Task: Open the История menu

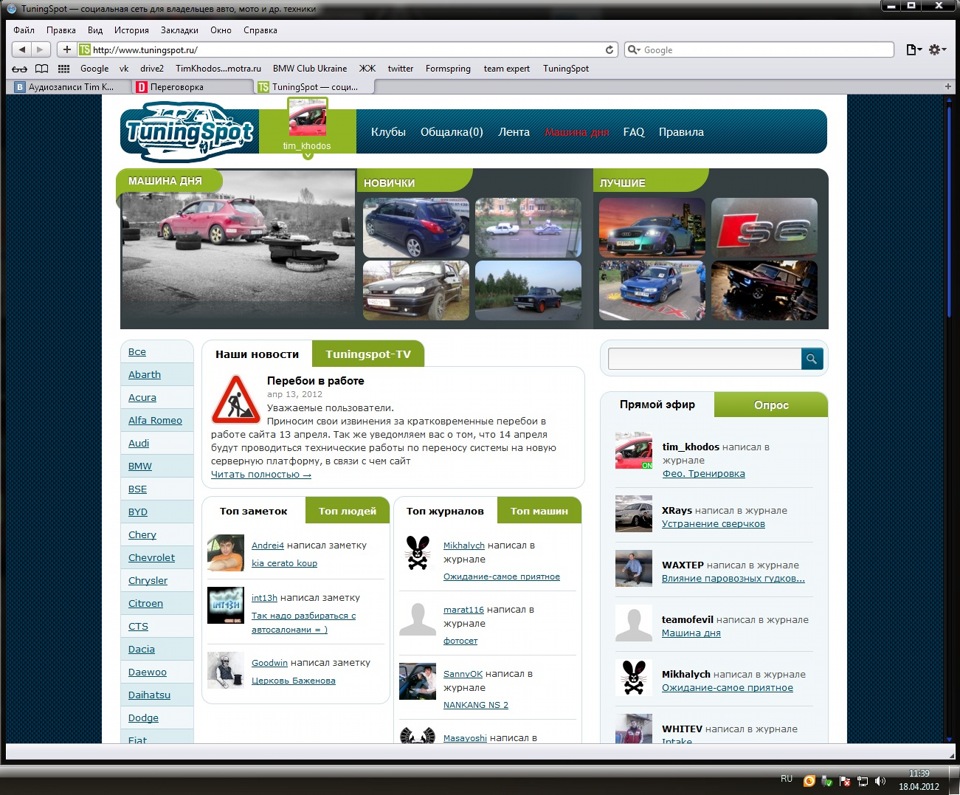Action: click(x=132, y=30)
